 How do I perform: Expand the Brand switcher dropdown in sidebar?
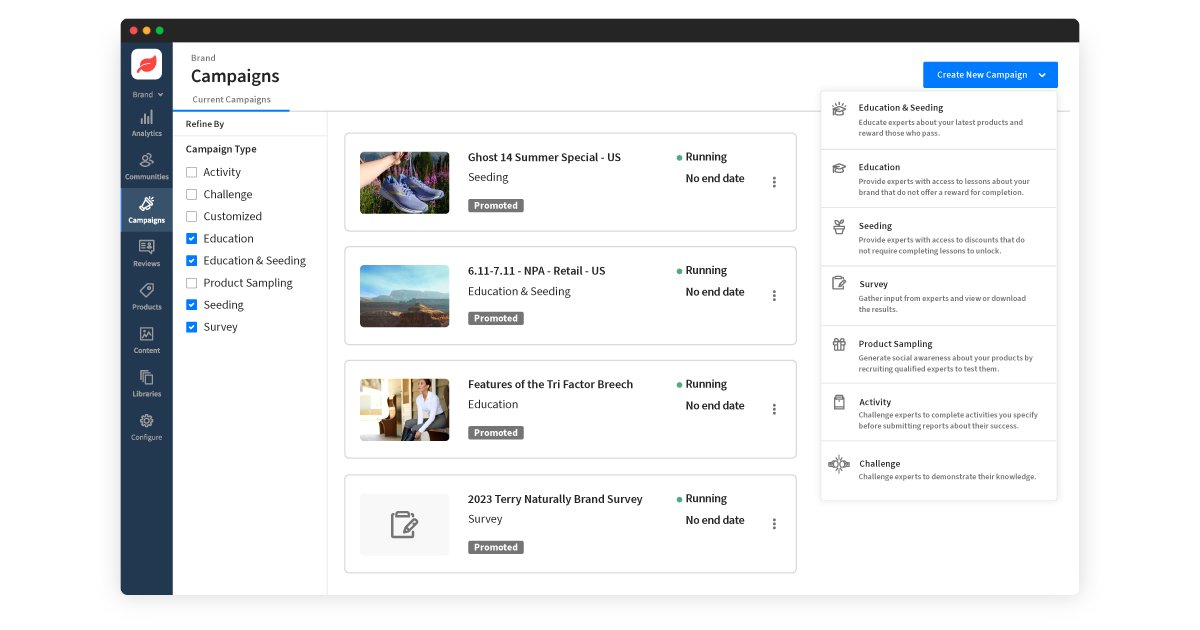click(147, 95)
